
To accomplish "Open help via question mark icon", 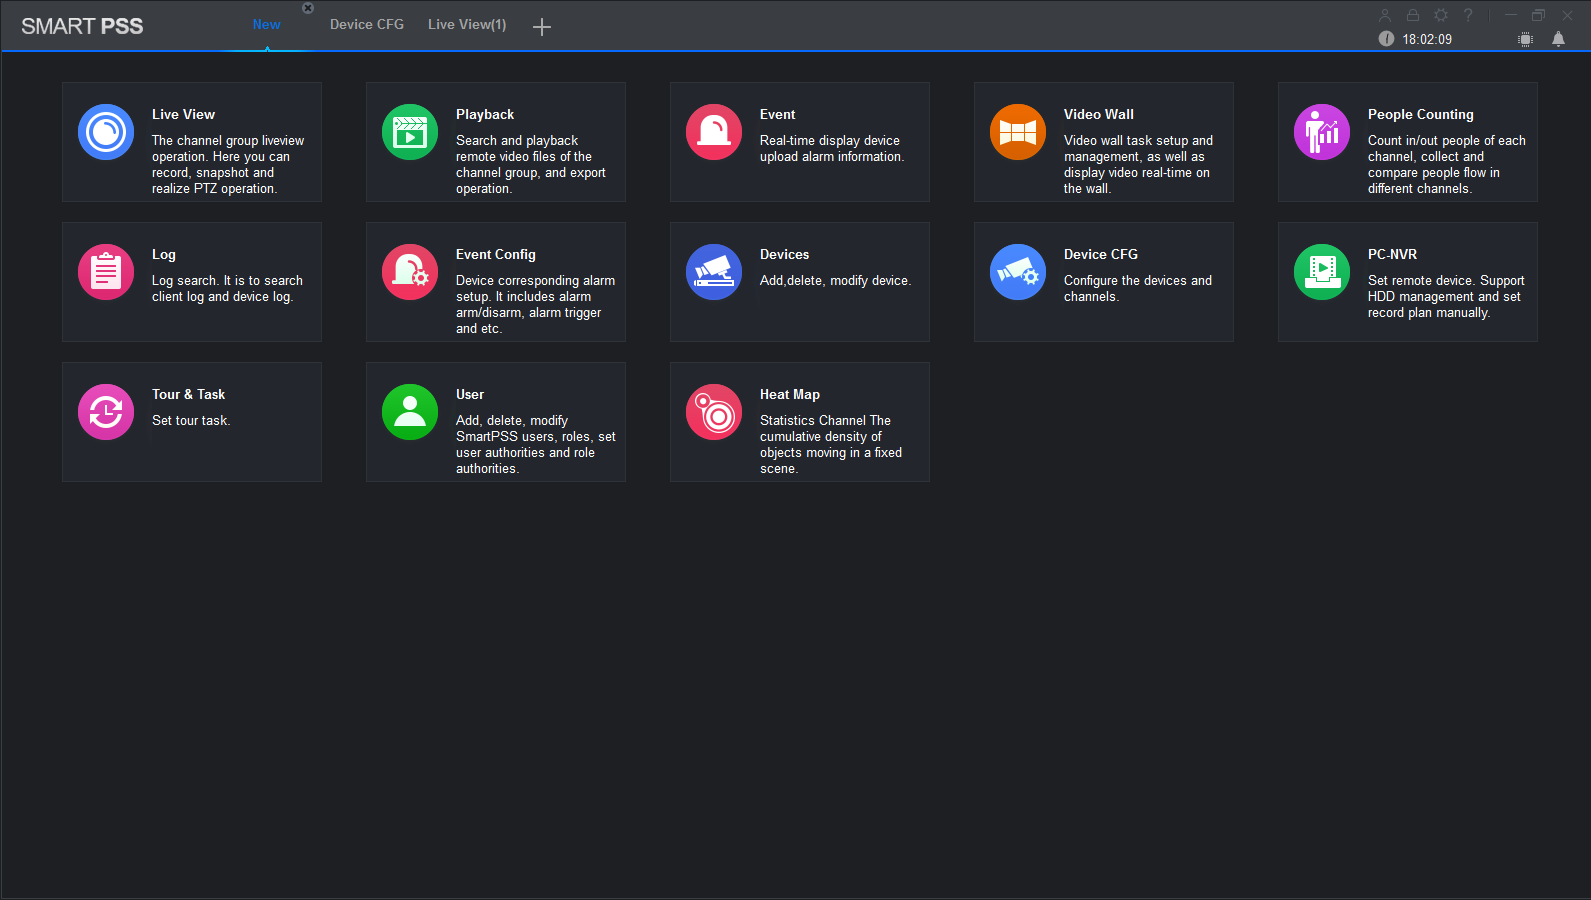I will 1468,15.
